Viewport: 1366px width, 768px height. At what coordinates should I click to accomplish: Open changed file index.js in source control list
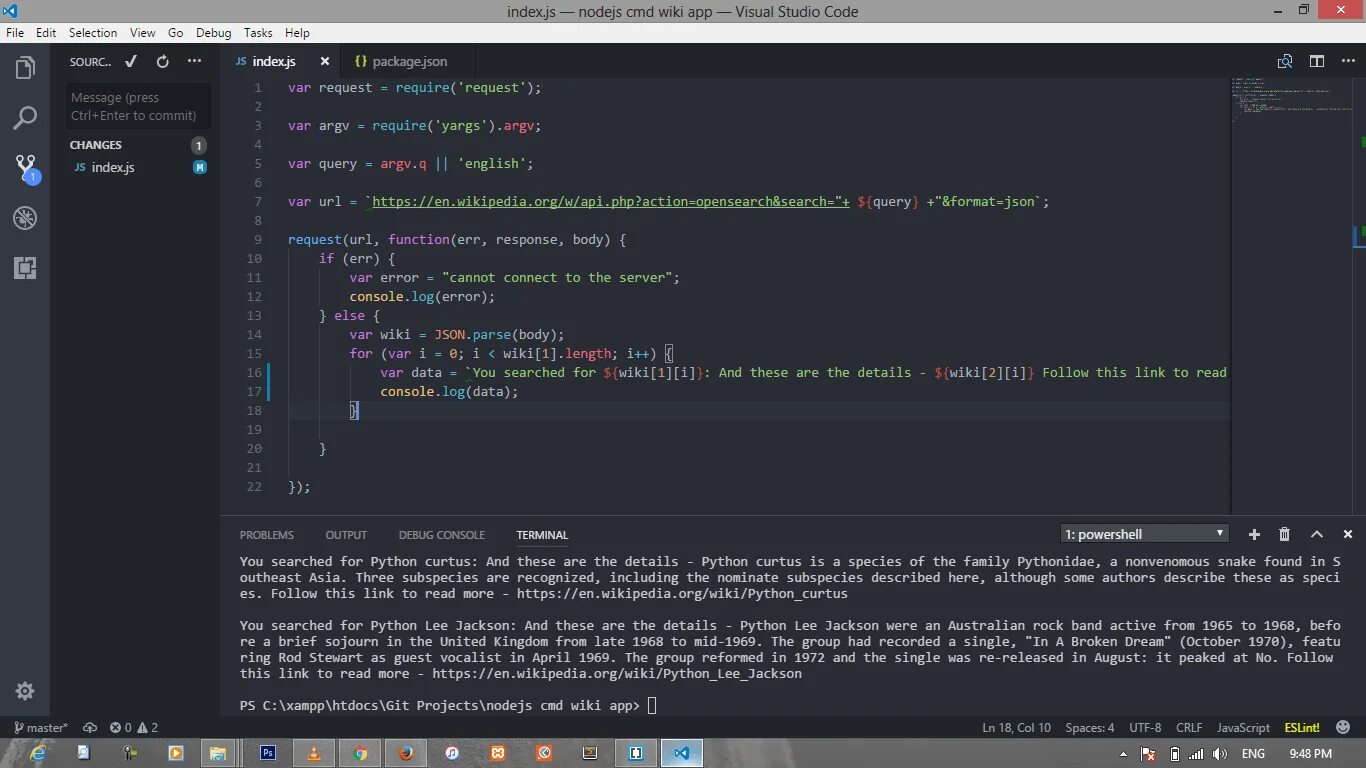pos(135,167)
